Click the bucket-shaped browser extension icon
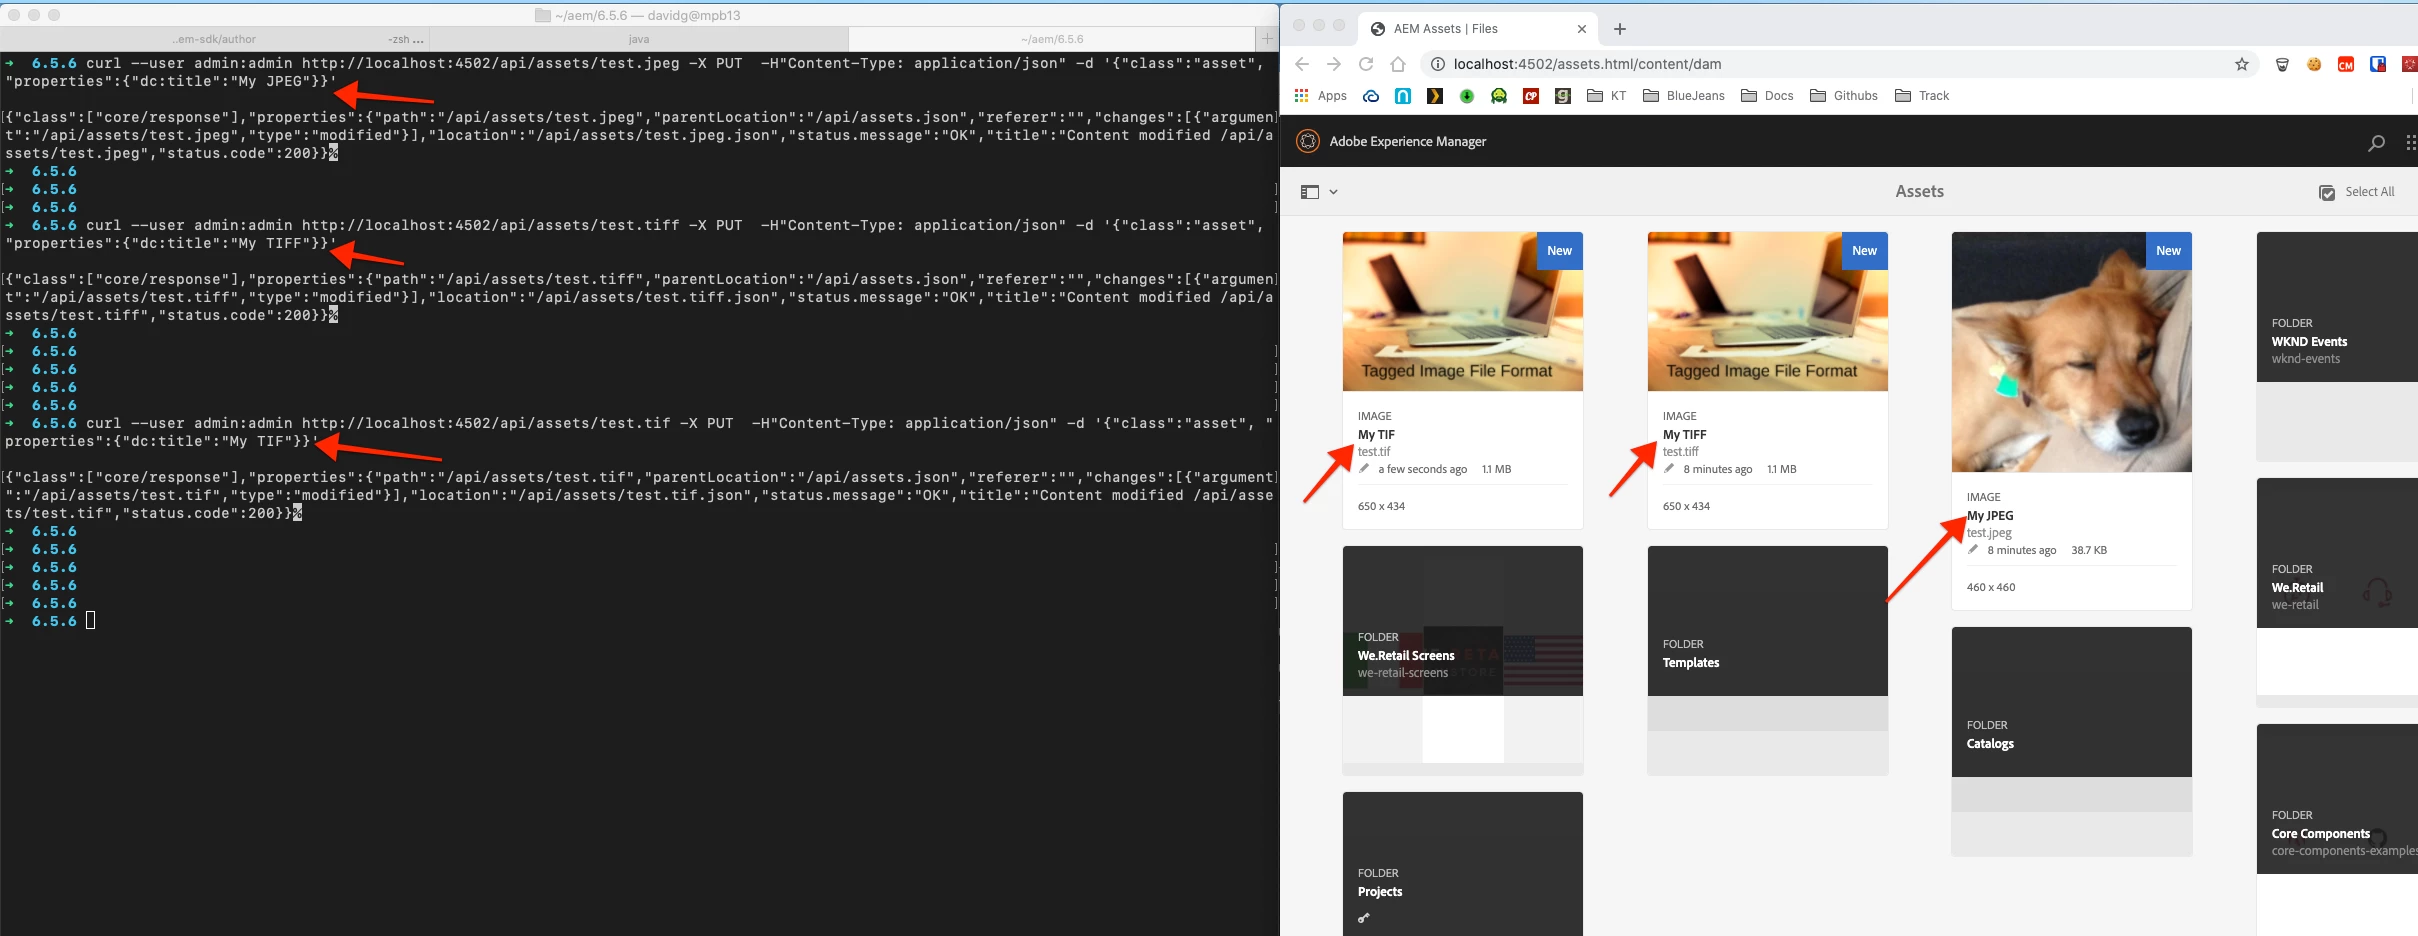Viewport: 2418px width, 936px height. pos(2283,64)
